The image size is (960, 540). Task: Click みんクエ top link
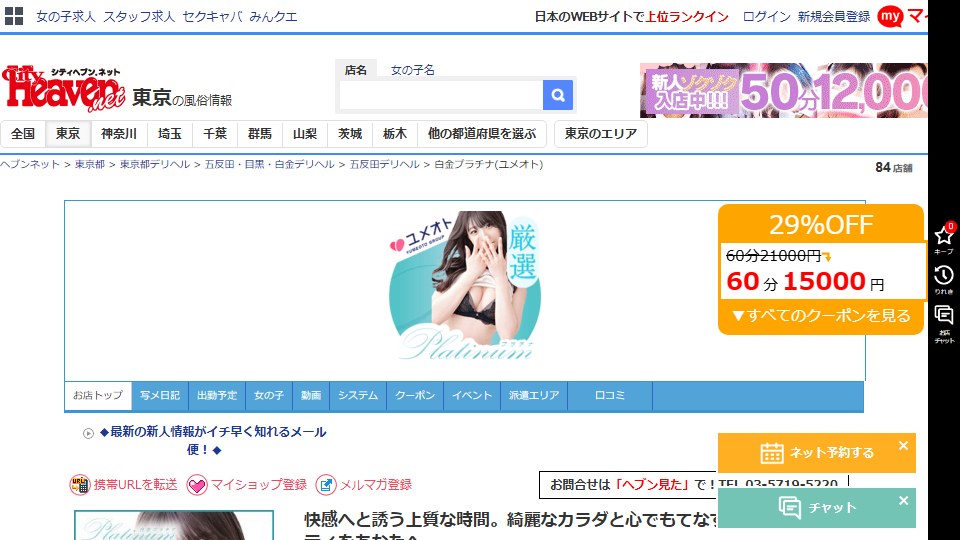(x=273, y=17)
